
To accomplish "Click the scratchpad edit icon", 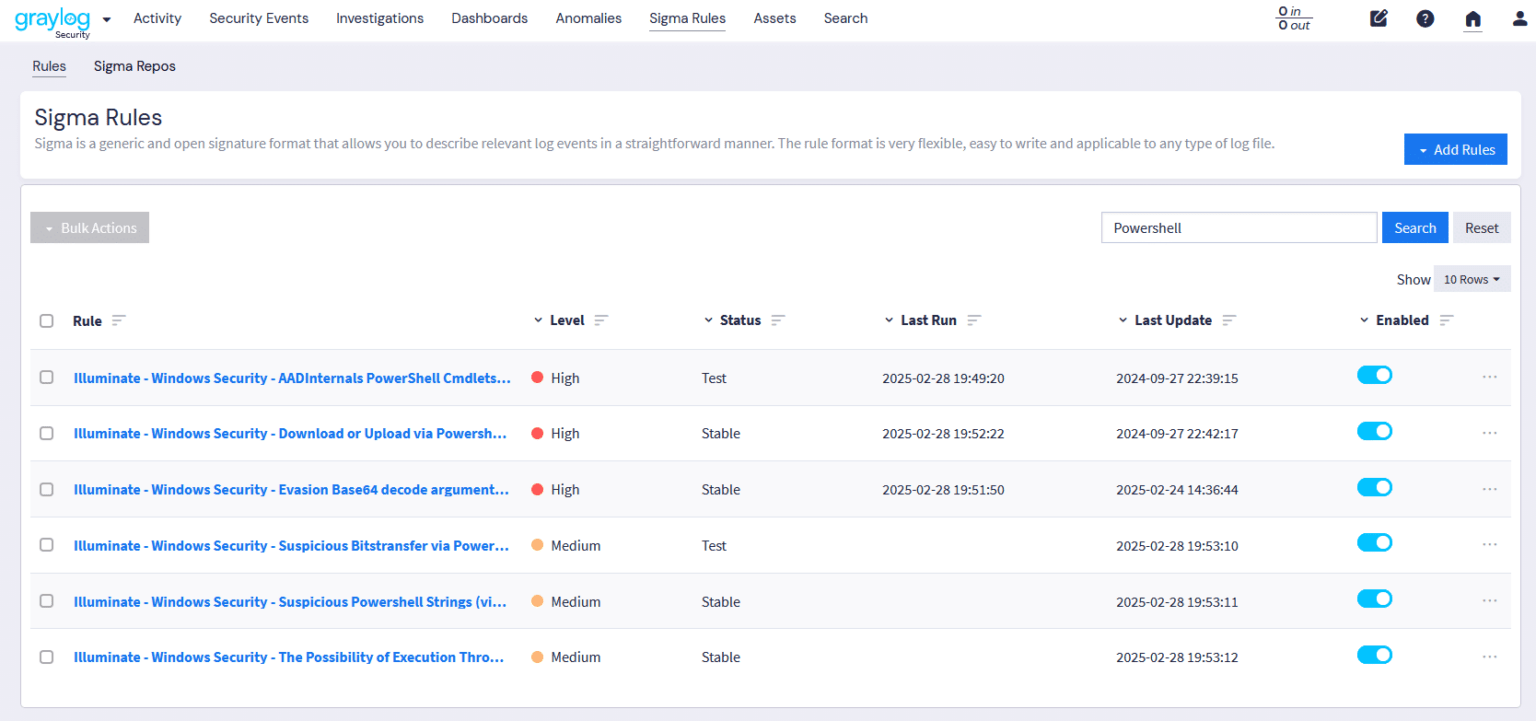I will tap(1379, 18).
